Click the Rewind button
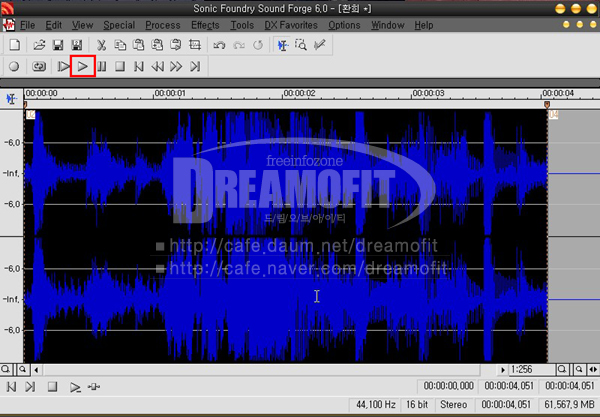This screenshot has height=417, width=600. (x=157, y=67)
